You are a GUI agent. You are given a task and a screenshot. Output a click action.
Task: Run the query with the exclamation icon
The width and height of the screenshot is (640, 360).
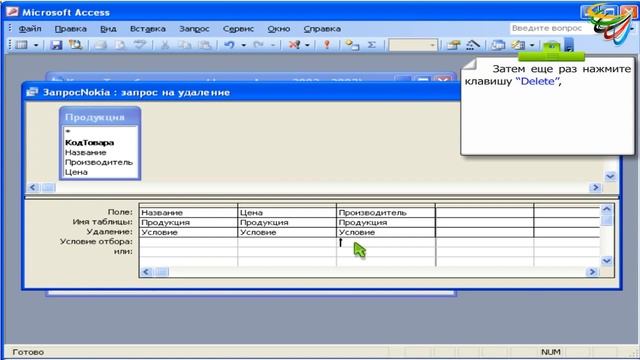tap(327, 45)
